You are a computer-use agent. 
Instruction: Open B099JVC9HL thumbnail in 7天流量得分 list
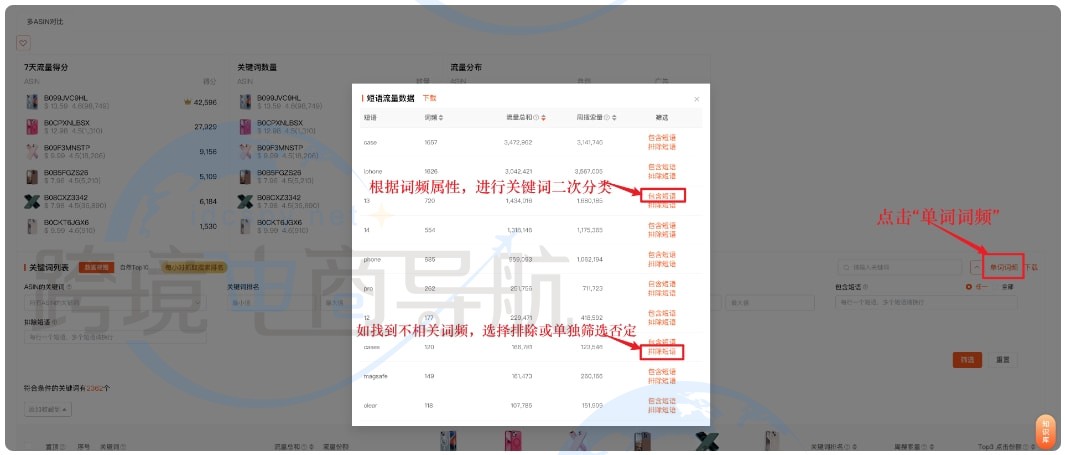pyautogui.click(x=32, y=102)
